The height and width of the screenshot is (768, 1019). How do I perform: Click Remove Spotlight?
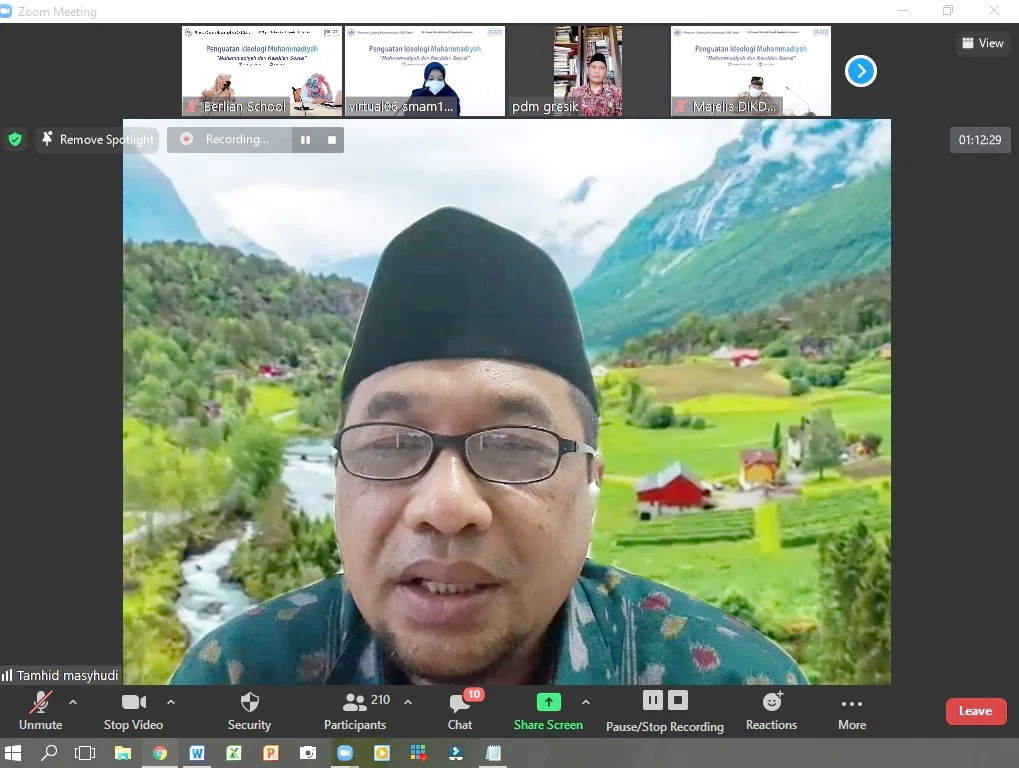click(x=96, y=140)
